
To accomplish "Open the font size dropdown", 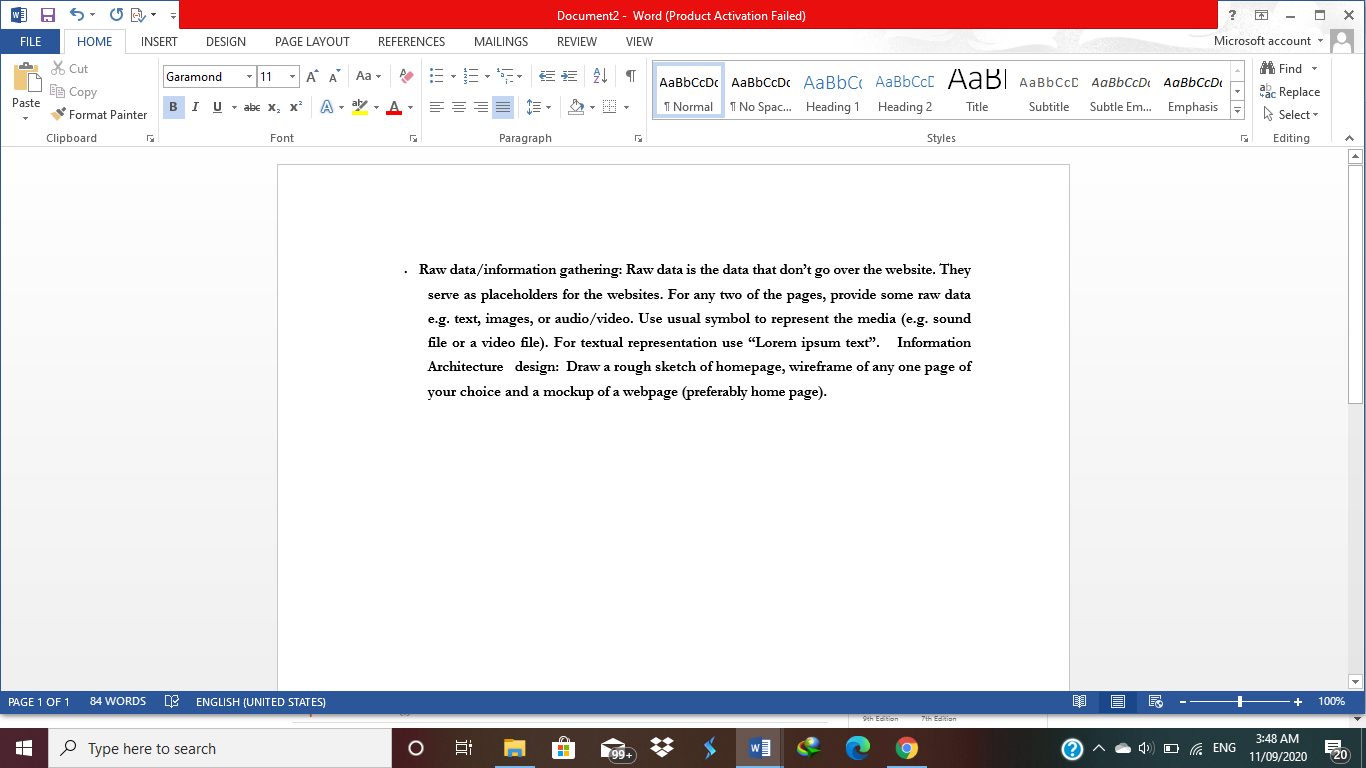I will tap(293, 77).
